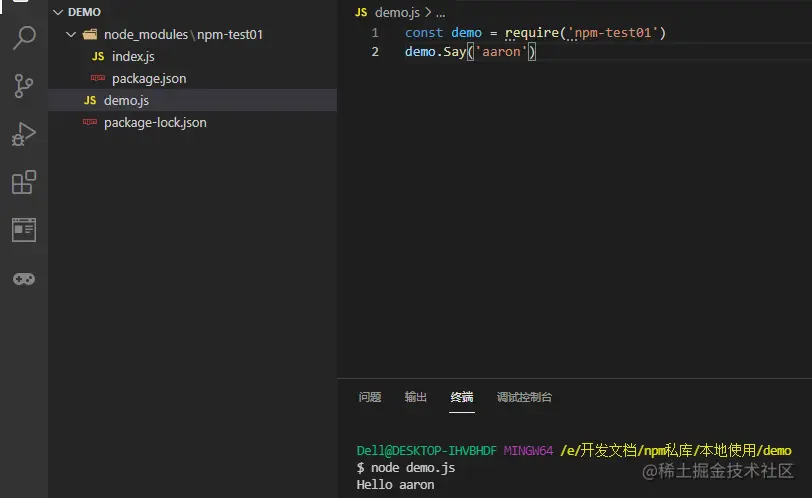Click the game controller icon in activity bar

pyautogui.click(x=24, y=280)
